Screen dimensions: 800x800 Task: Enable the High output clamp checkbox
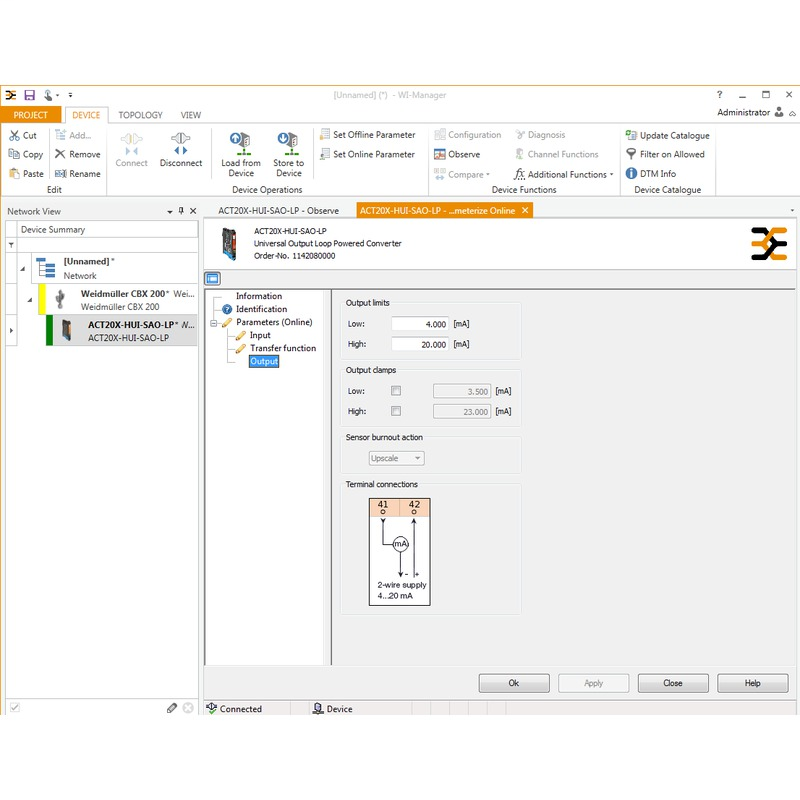tap(396, 411)
